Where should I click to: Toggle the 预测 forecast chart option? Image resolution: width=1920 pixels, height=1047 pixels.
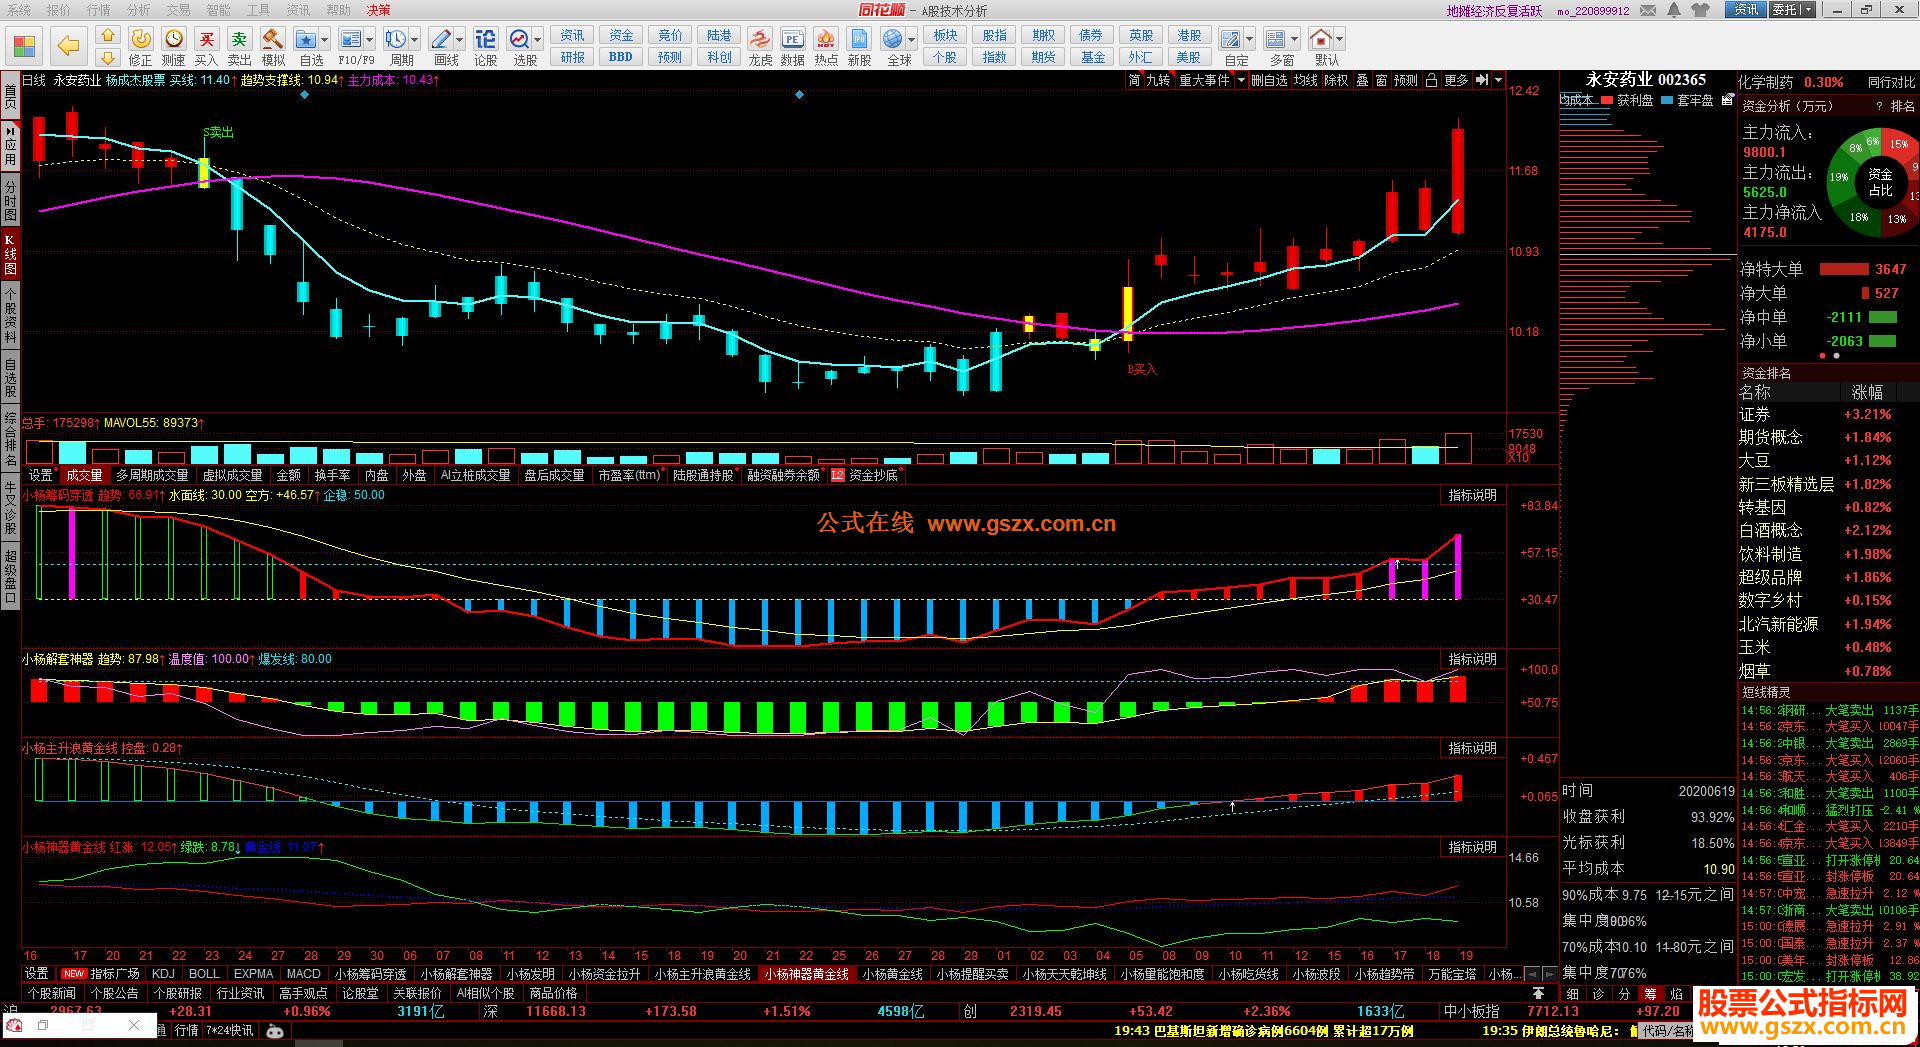(1406, 80)
